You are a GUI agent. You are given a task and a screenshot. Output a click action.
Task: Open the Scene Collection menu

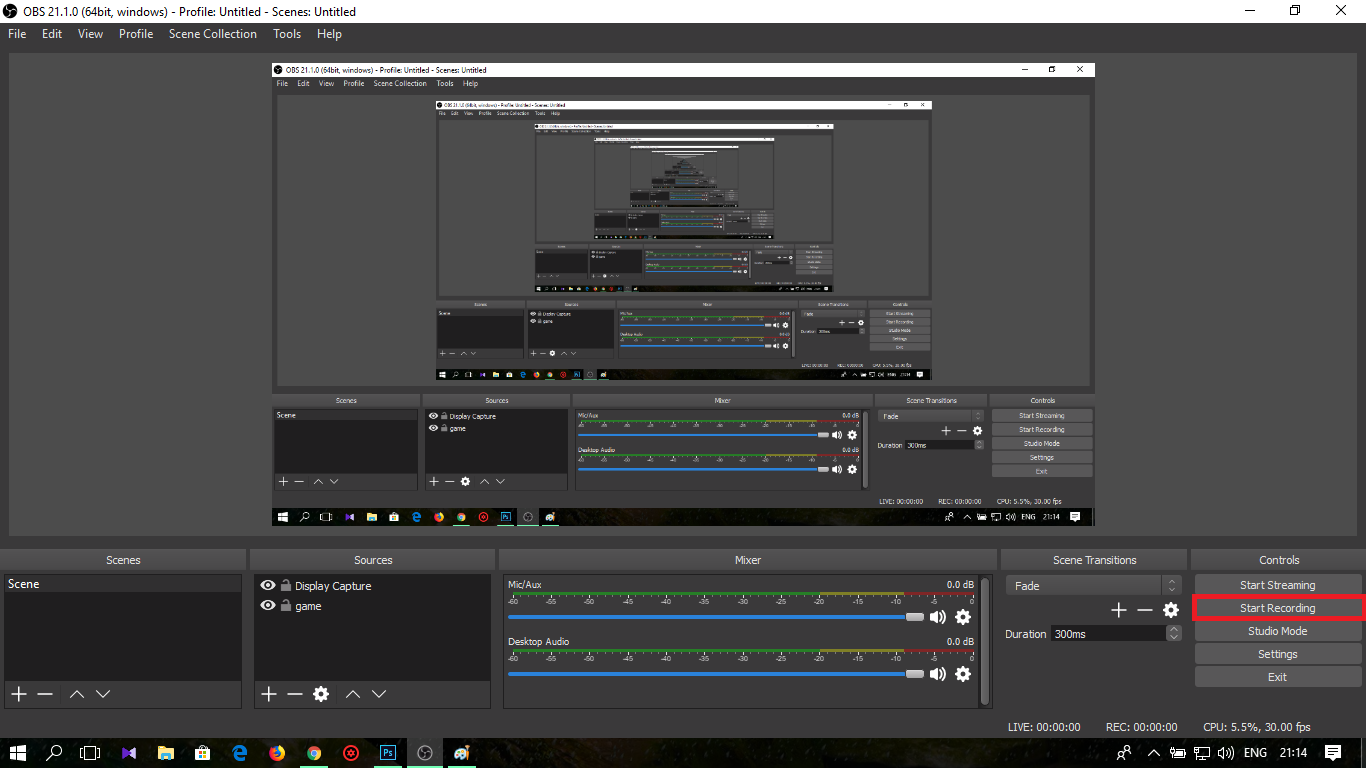tap(213, 34)
